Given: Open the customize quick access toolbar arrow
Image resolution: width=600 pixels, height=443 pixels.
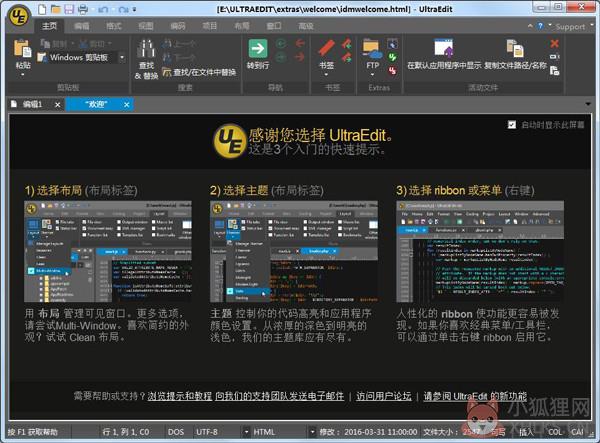Looking at the screenshot, I should (x=134, y=10).
